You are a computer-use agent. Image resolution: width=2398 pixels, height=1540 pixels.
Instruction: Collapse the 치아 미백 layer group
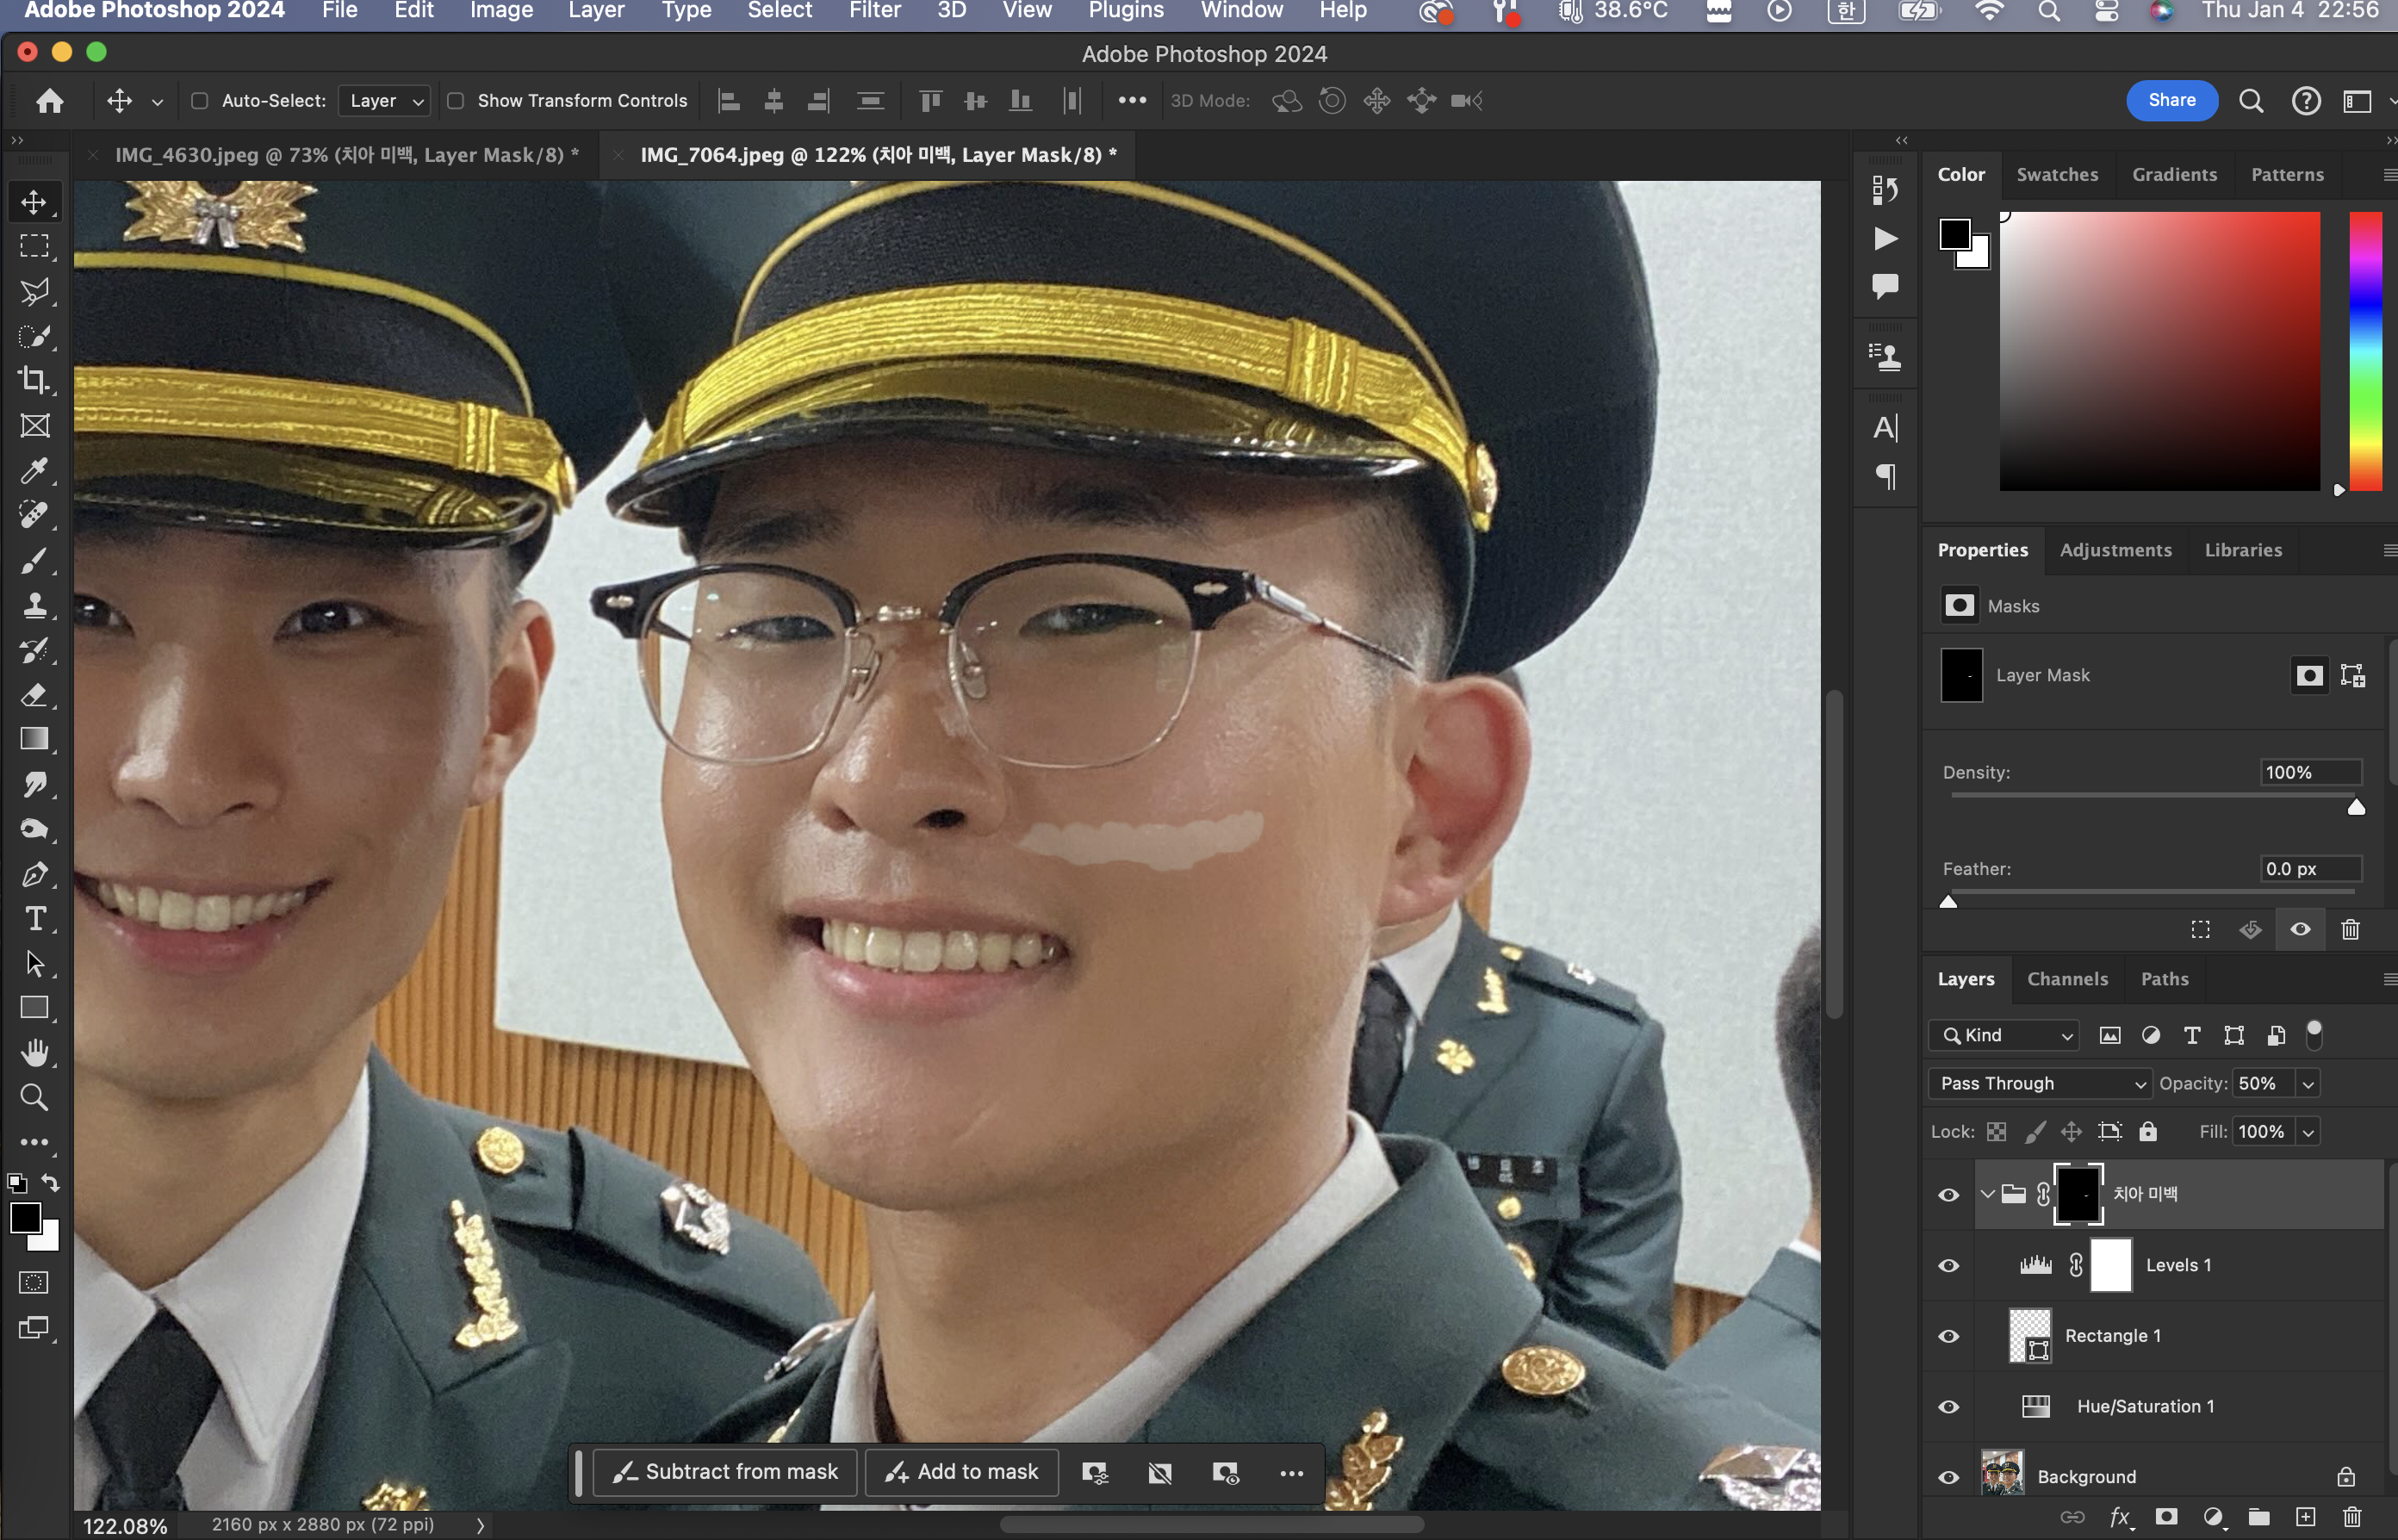[x=1987, y=1194]
